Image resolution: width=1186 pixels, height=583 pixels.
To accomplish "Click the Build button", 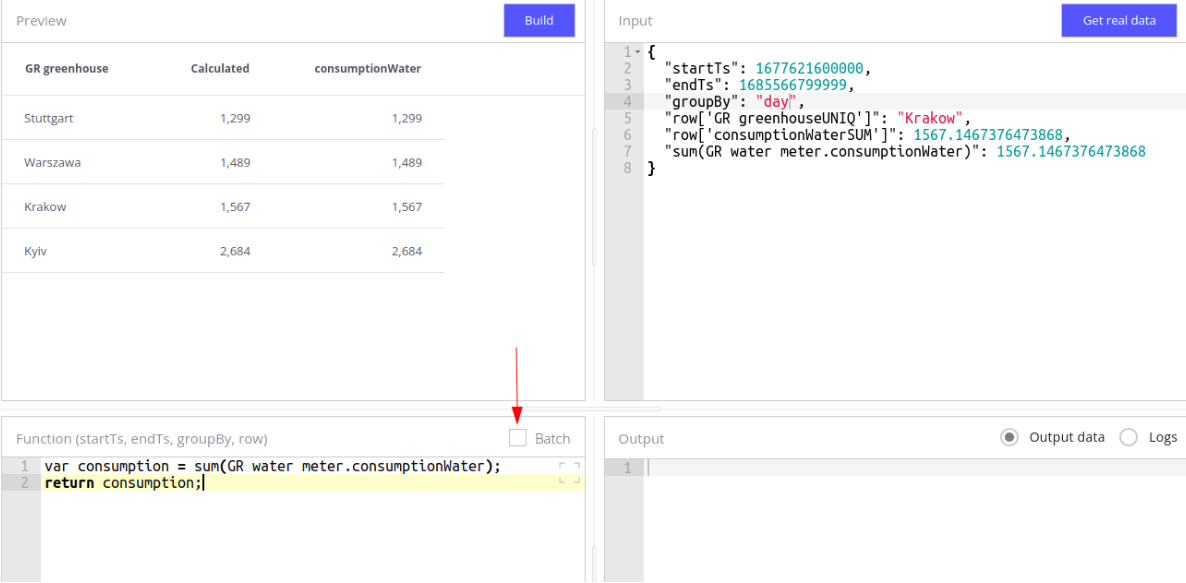I will pos(539,20).
